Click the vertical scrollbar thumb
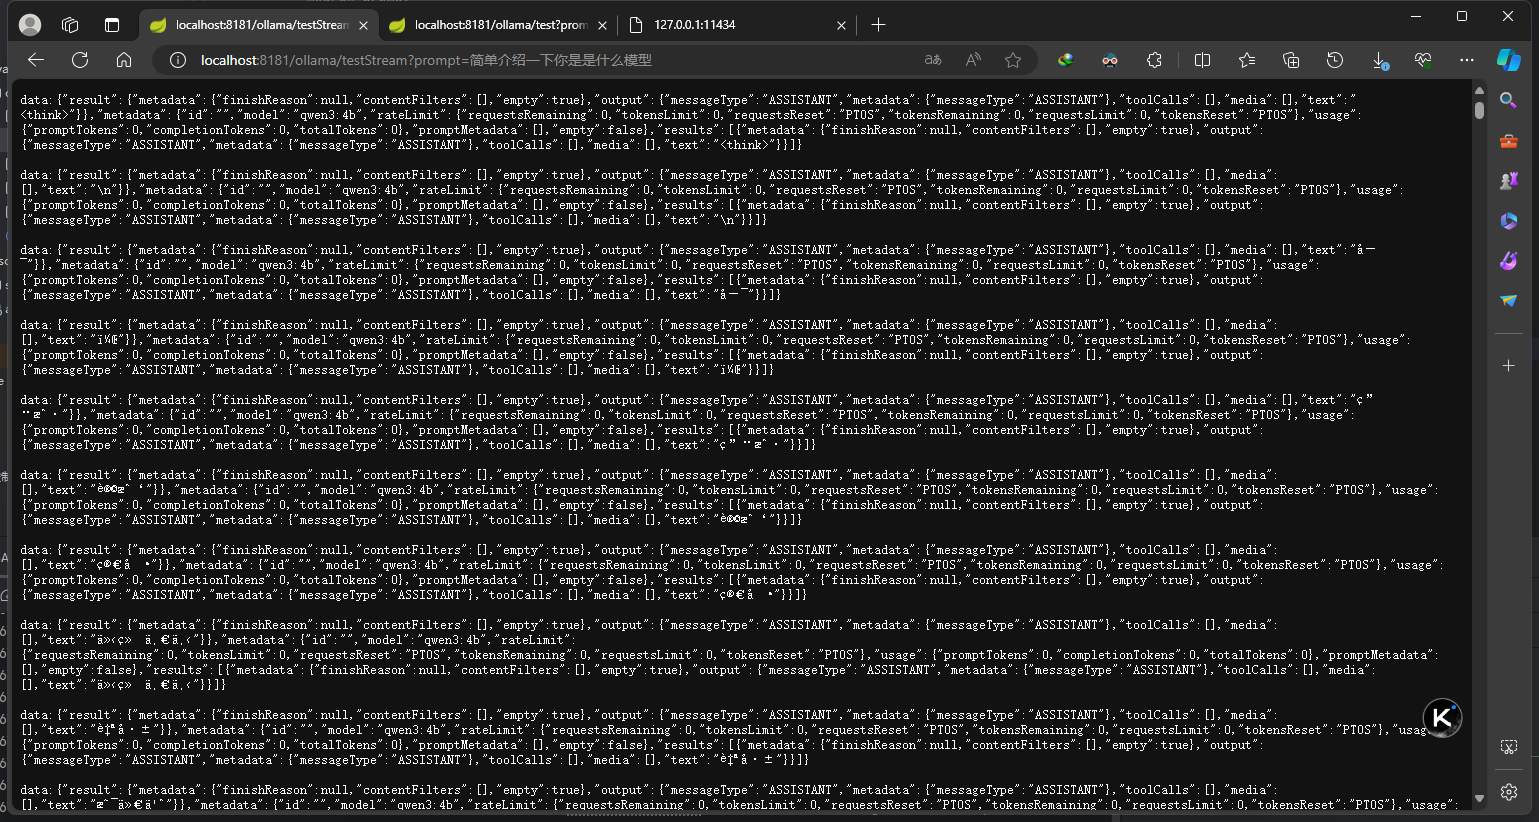This screenshot has height=822, width=1539. pyautogui.click(x=1479, y=108)
